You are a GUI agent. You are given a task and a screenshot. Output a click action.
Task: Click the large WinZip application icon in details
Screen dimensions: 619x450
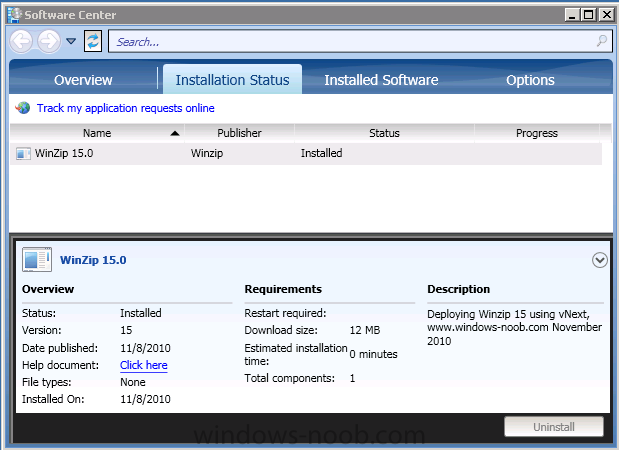37,259
